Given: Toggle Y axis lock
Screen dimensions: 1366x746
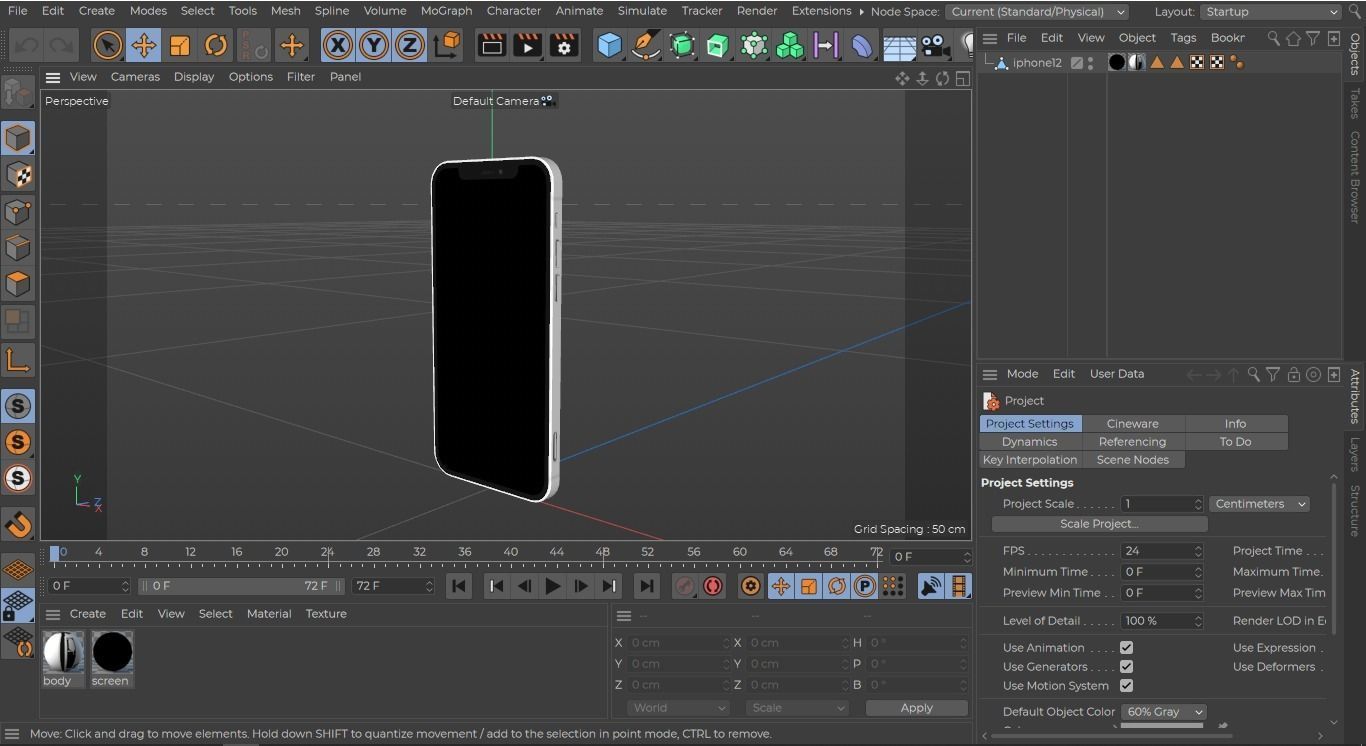Looking at the screenshot, I should coord(374,45).
